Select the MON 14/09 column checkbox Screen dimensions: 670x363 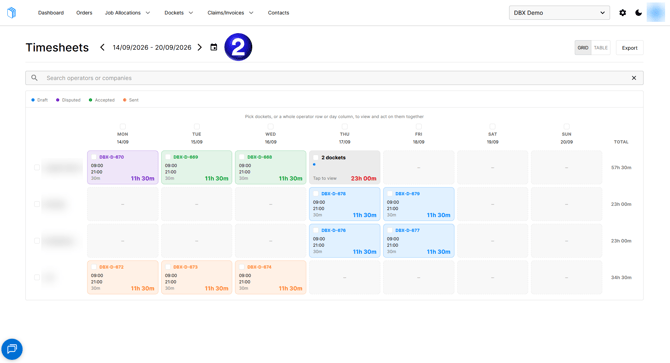[123, 126]
